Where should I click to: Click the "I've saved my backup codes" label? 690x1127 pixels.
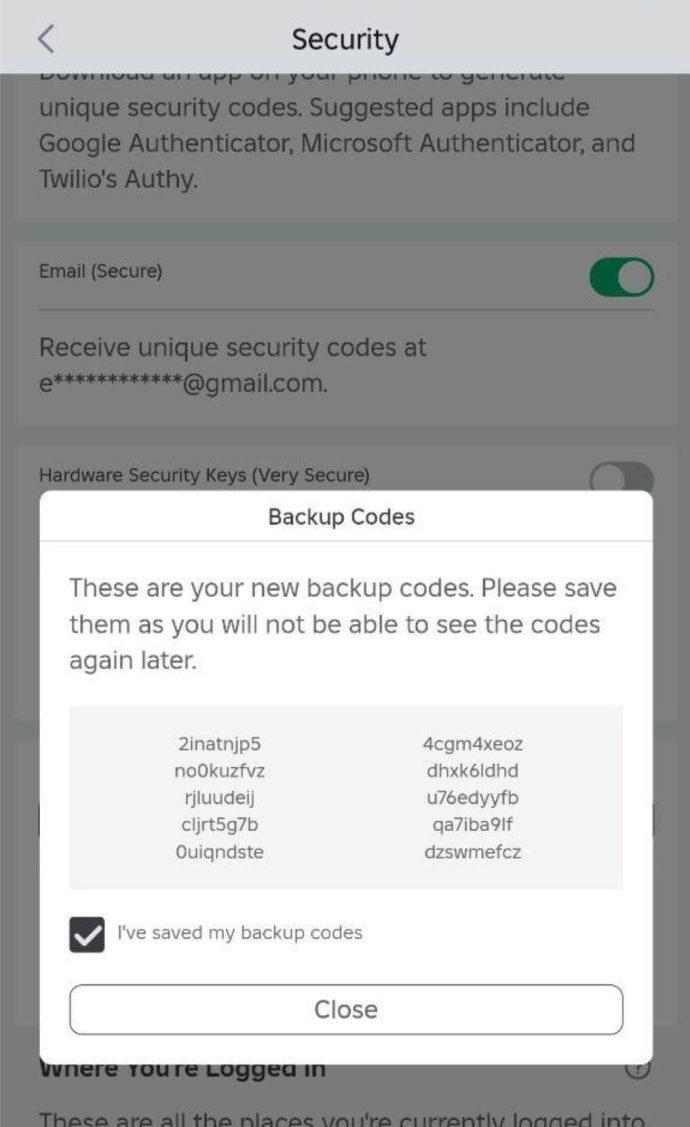point(240,933)
